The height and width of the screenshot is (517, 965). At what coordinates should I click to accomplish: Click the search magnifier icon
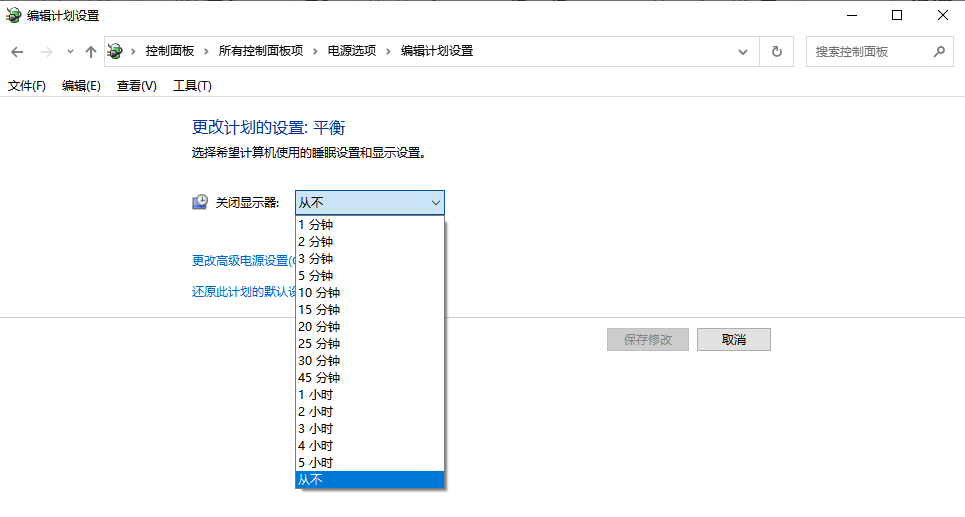(x=939, y=52)
